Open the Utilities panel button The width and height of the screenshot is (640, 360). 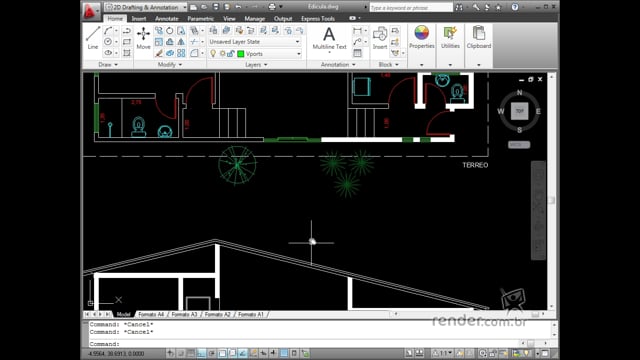[450, 38]
